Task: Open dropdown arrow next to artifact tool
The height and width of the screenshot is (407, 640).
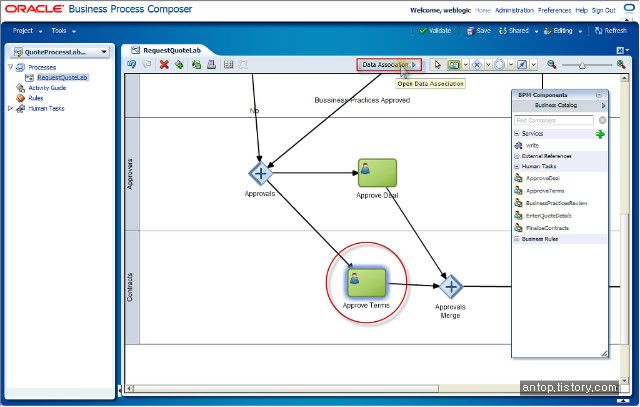Action: (533, 64)
